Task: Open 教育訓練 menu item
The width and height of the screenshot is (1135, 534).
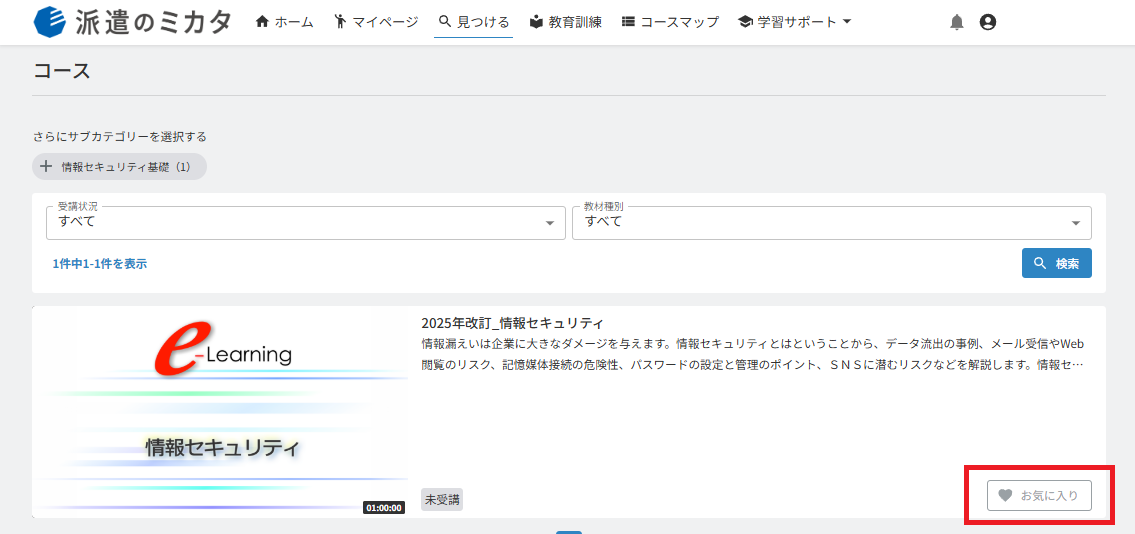Action: 565,22
